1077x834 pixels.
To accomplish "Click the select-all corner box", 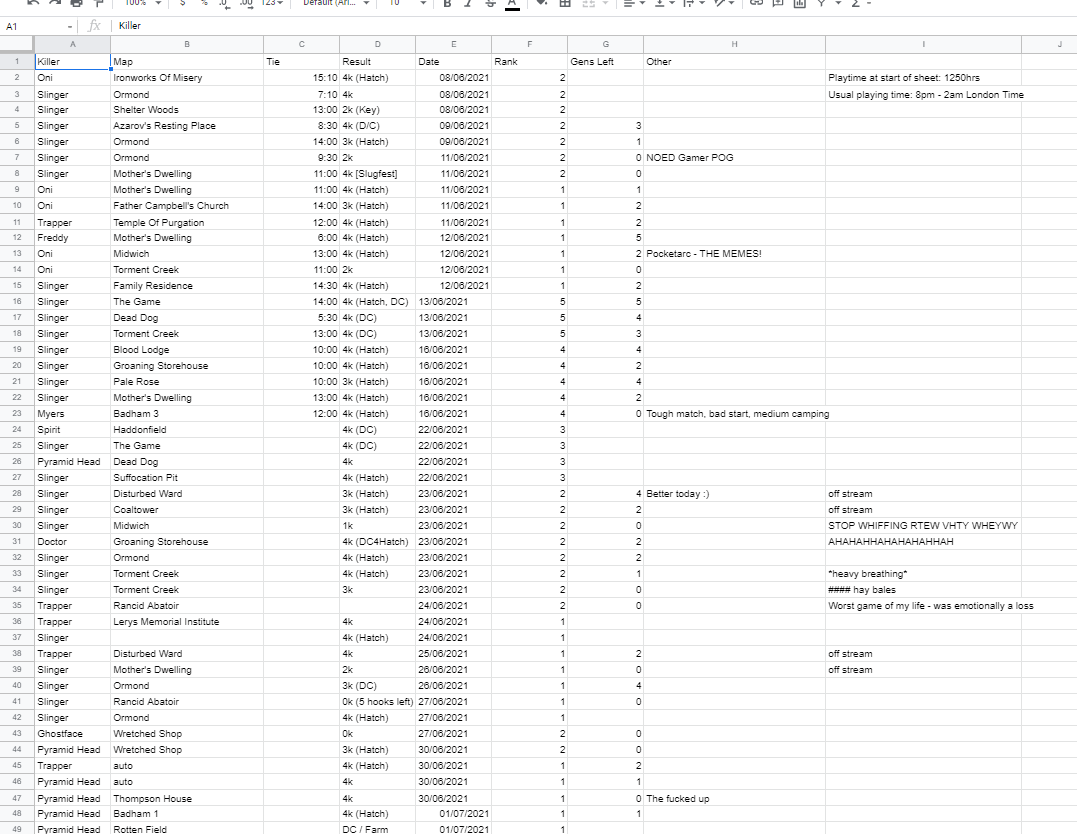I will pyautogui.click(x=16, y=44).
